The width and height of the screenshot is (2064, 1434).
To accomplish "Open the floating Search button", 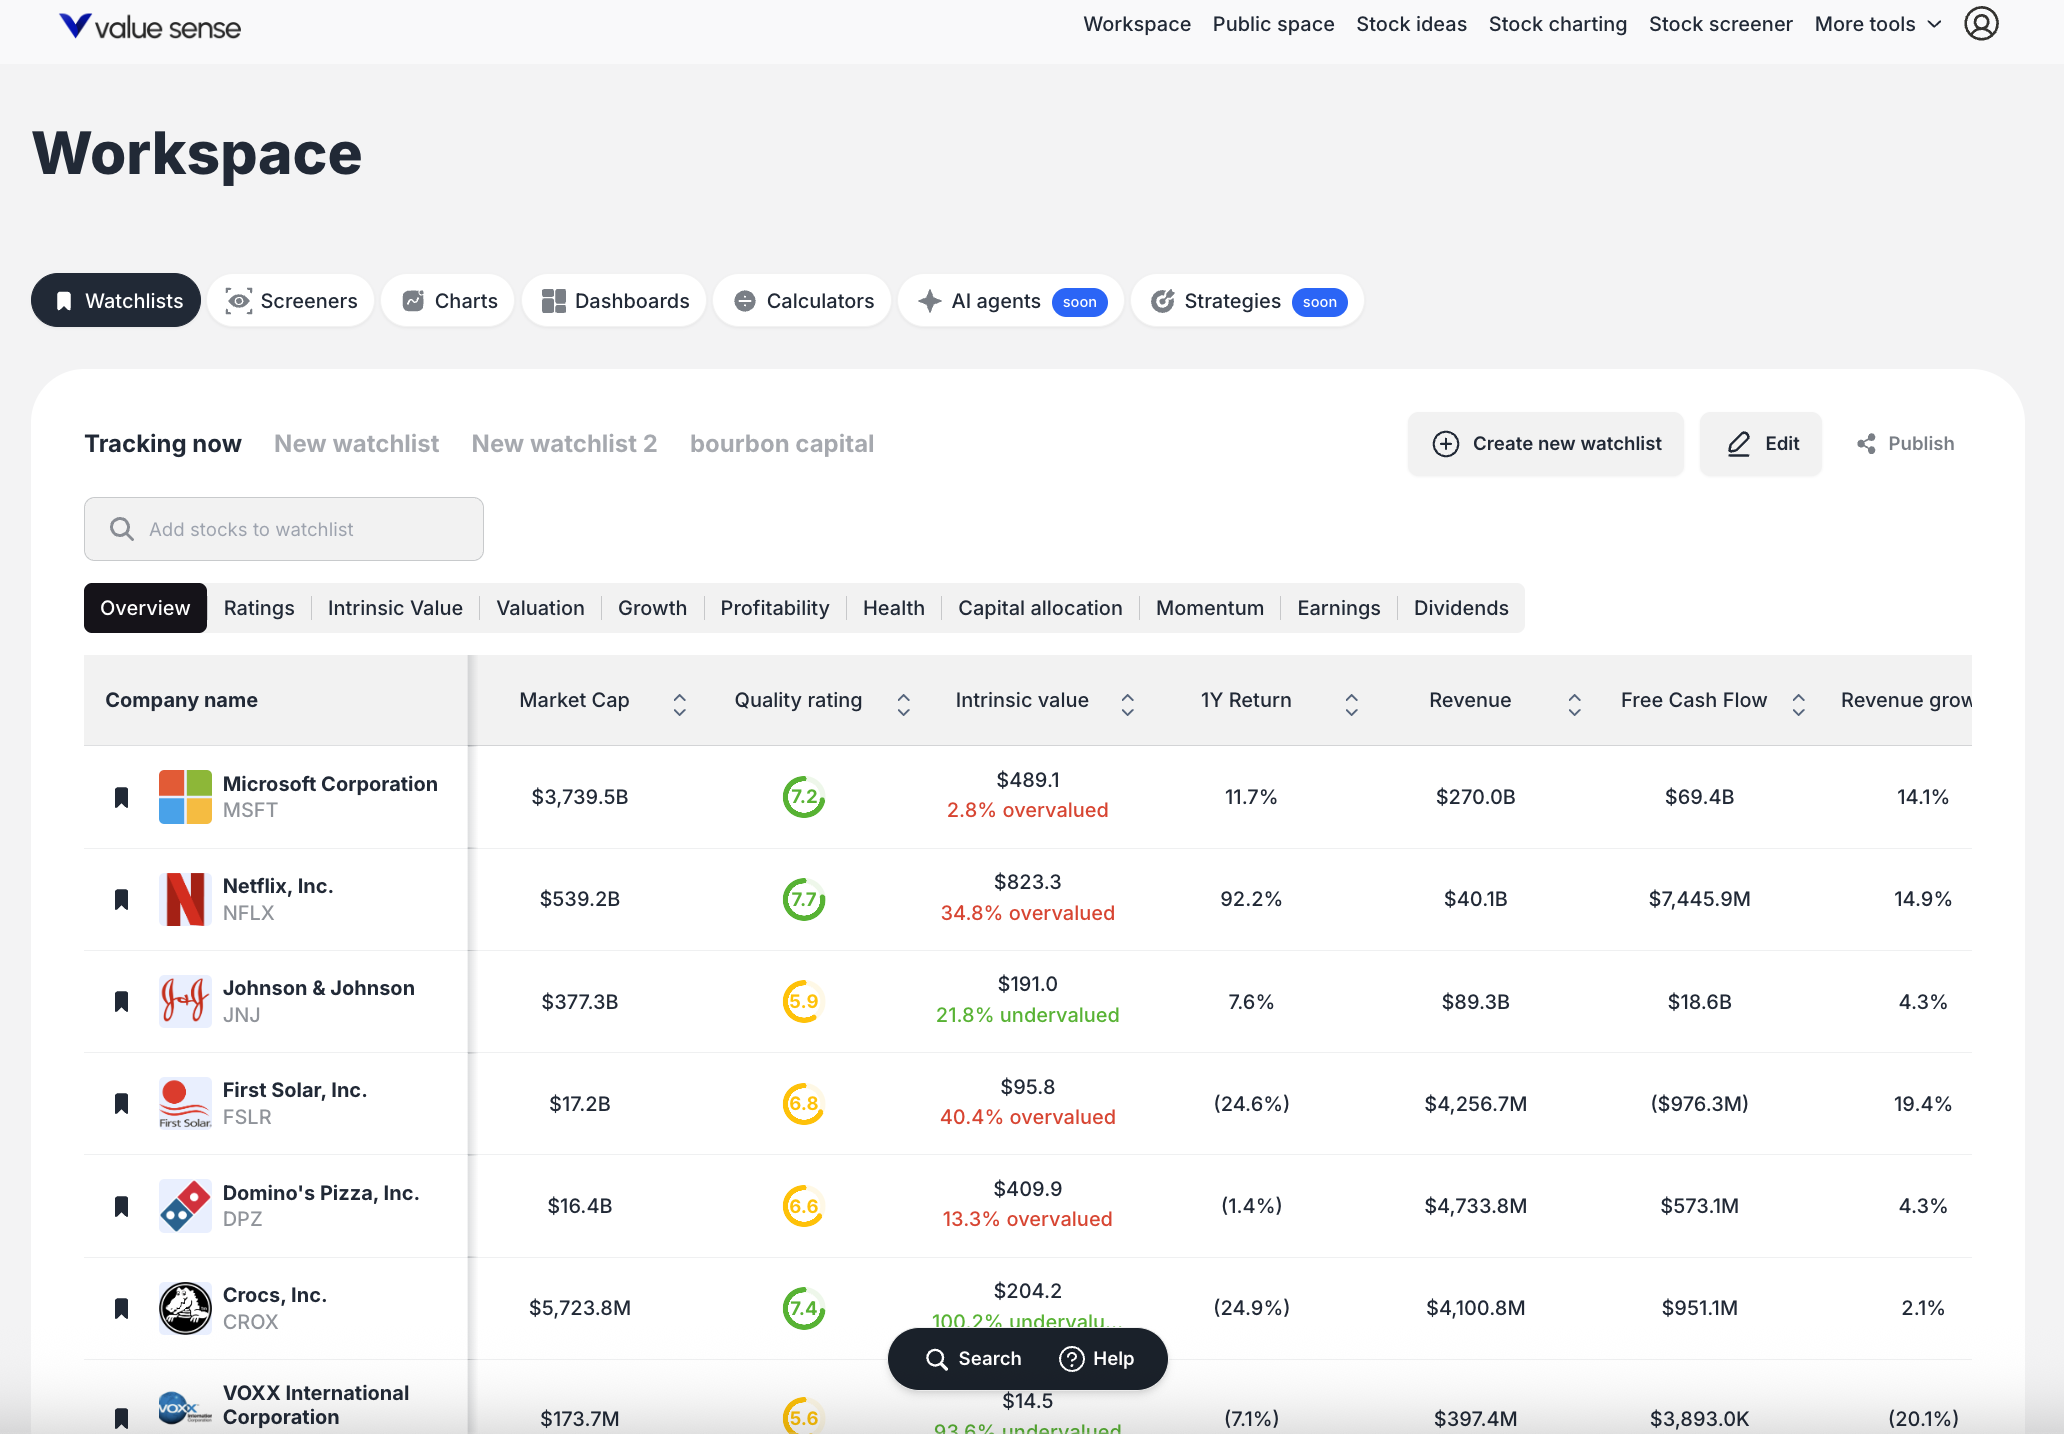I will point(974,1359).
